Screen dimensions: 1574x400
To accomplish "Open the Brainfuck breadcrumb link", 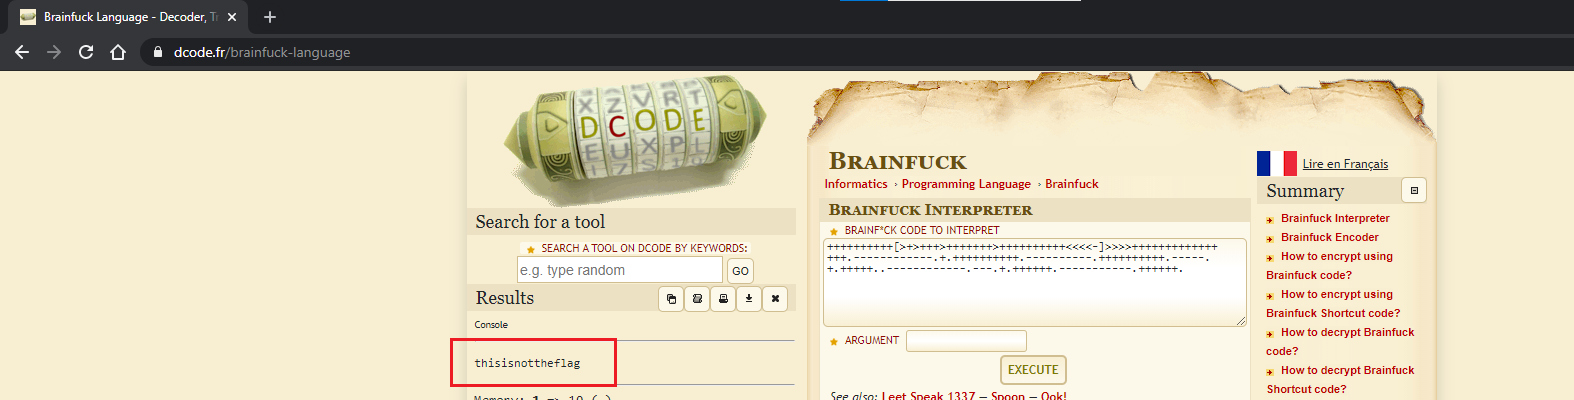I will 1072,184.
